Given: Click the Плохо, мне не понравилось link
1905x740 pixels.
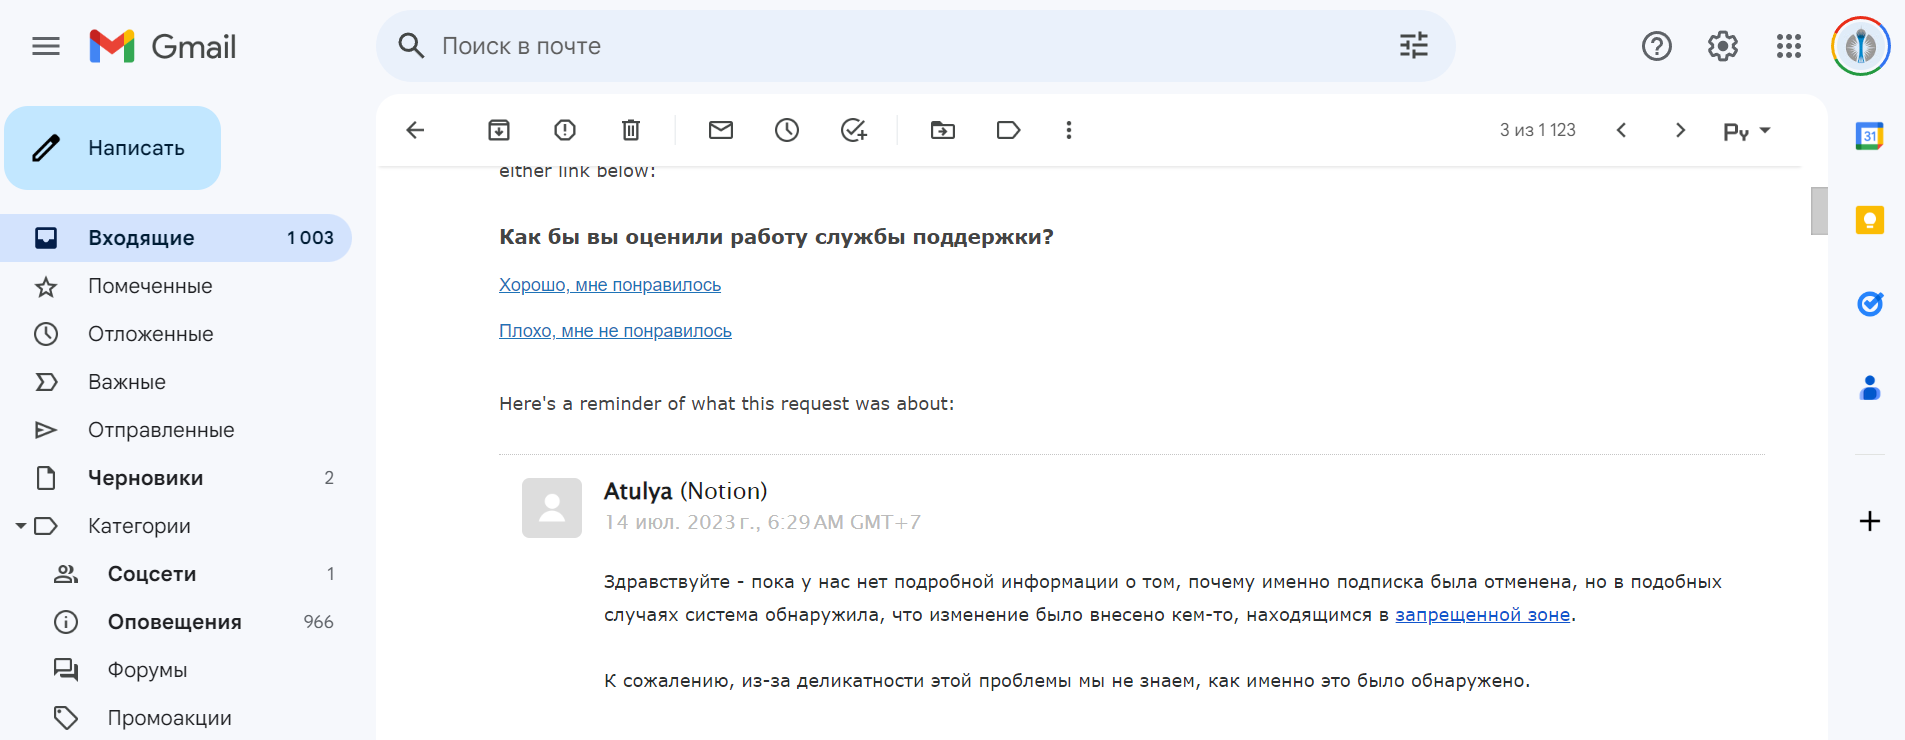Looking at the screenshot, I should [615, 331].
